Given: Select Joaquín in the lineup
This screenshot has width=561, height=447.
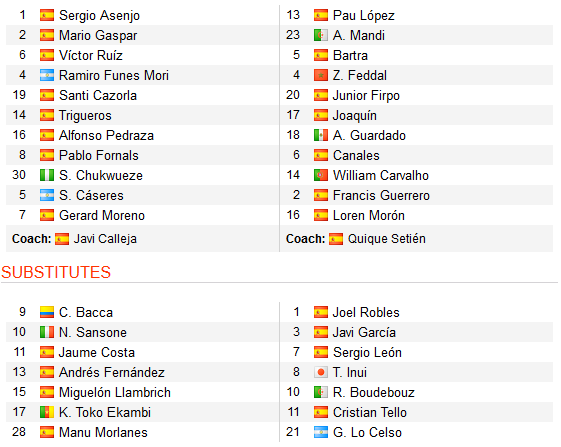Looking at the screenshot, I should [x=355, y=116].
